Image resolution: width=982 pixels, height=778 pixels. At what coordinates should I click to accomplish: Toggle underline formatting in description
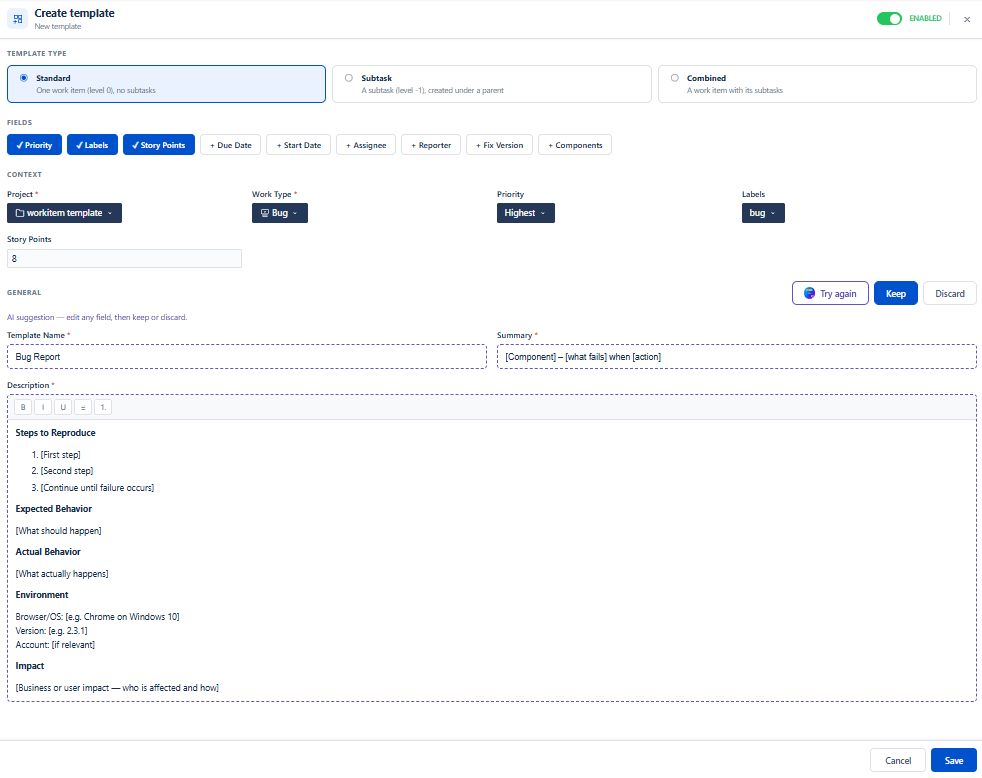(63, 407)
